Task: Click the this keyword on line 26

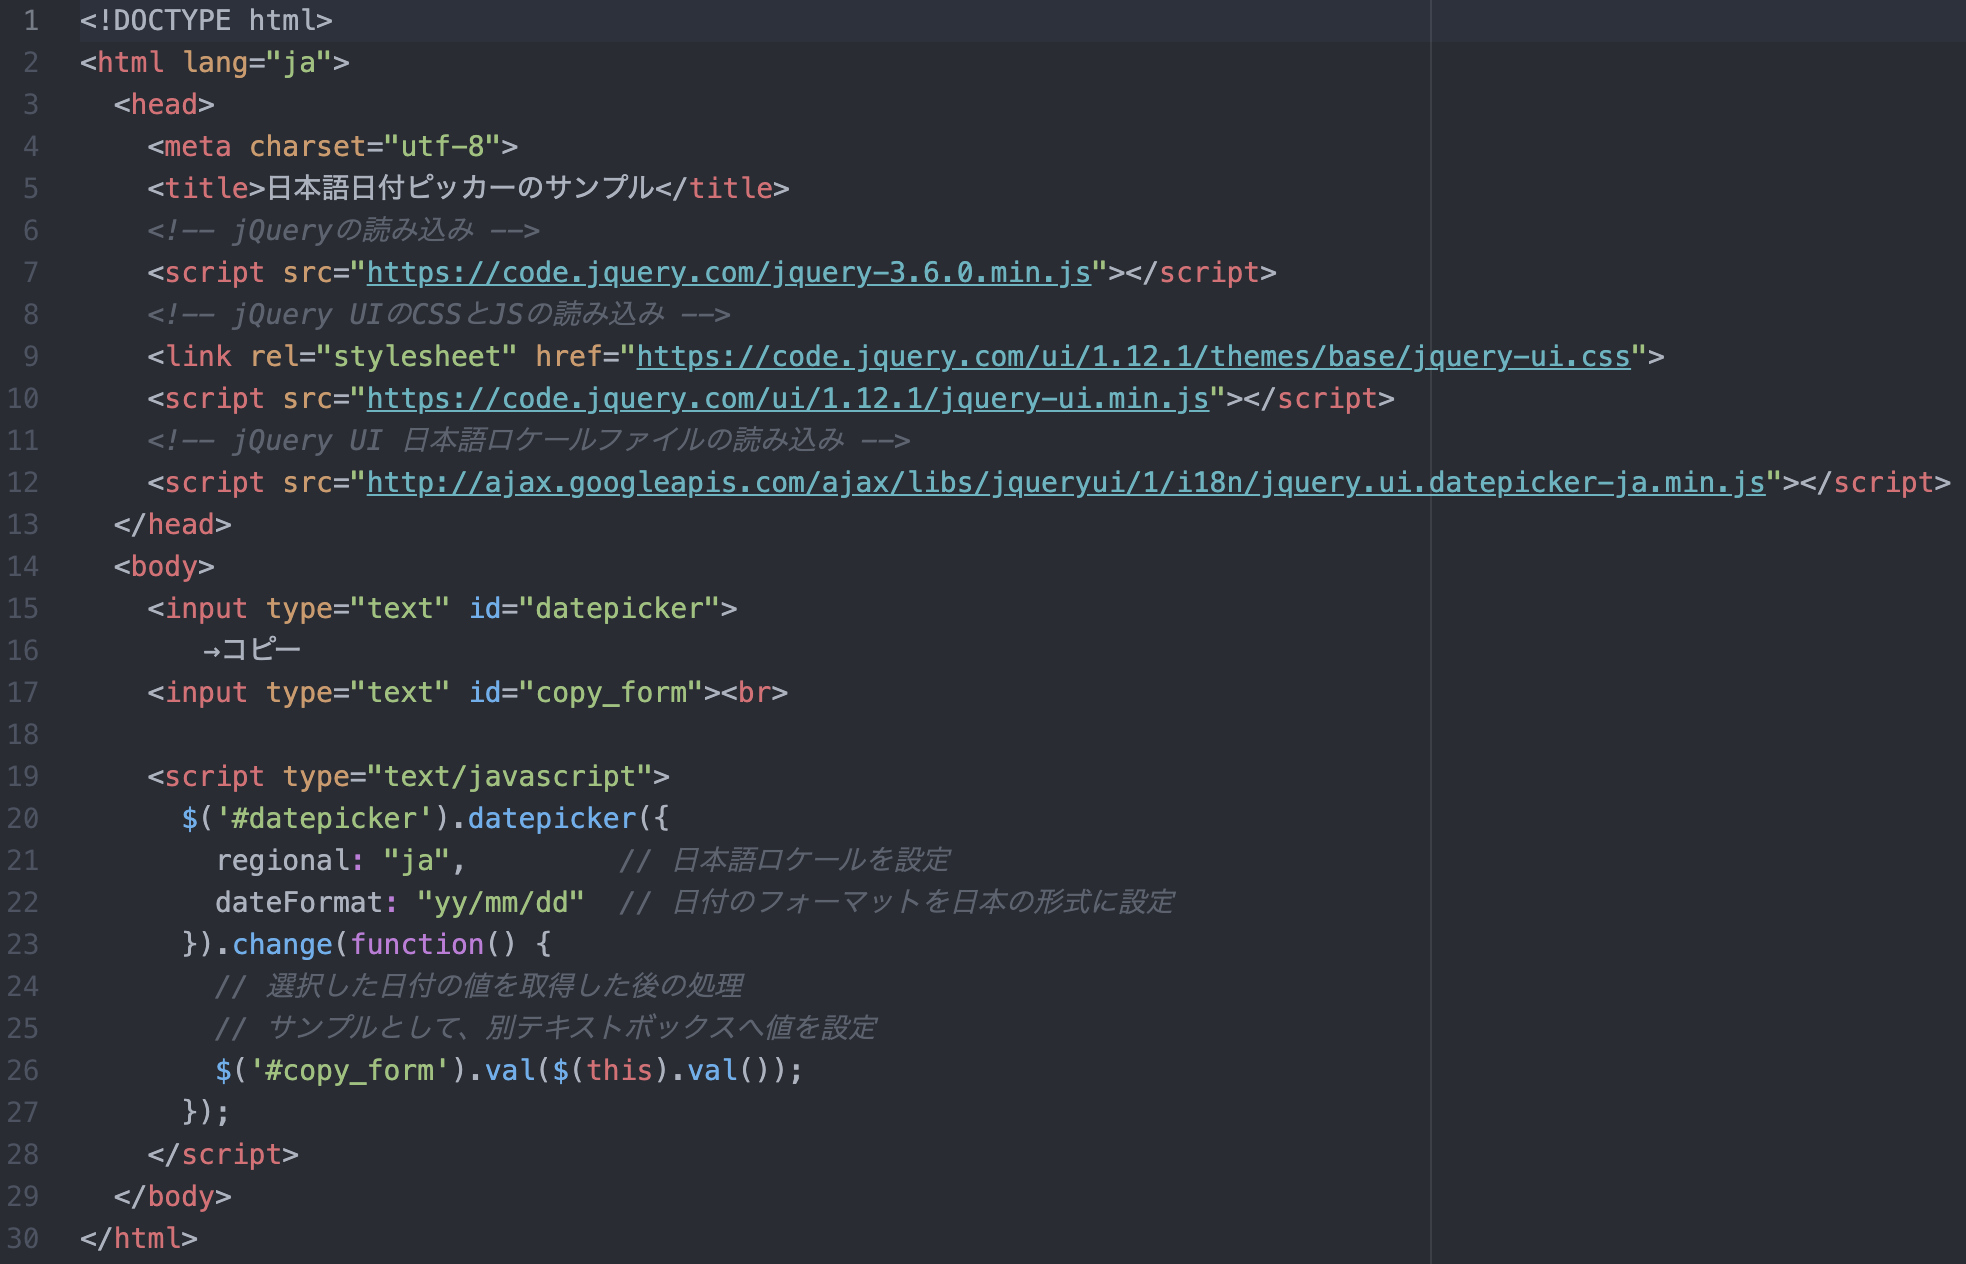Action: tap(619, 1070)
